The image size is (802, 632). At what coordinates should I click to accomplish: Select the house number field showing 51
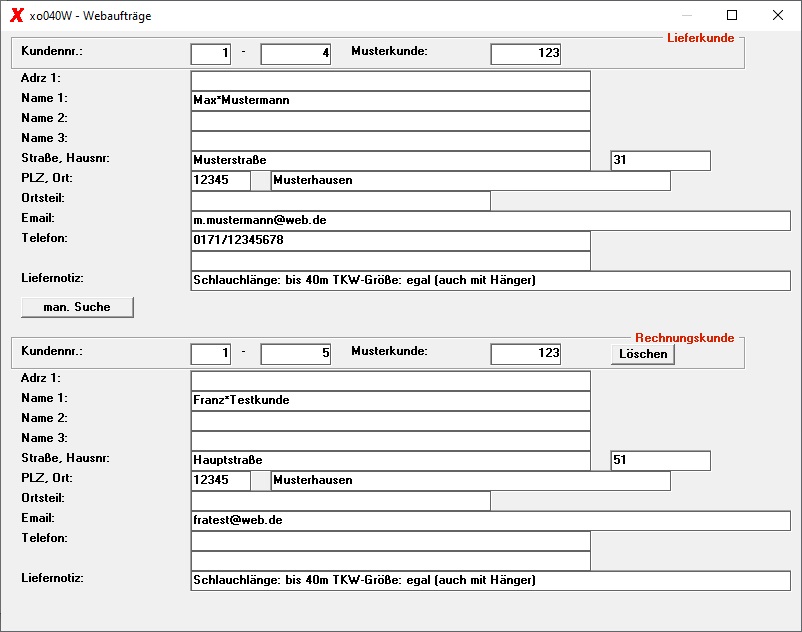click(x=660, y=461)
